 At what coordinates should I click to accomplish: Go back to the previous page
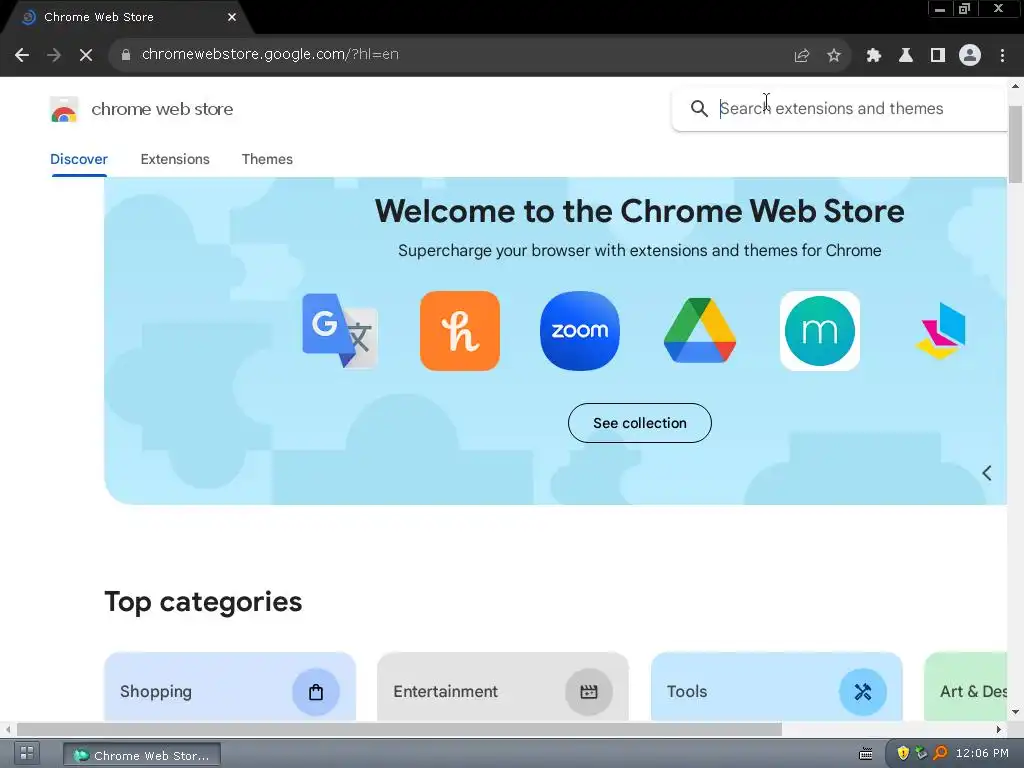[22, 55]
